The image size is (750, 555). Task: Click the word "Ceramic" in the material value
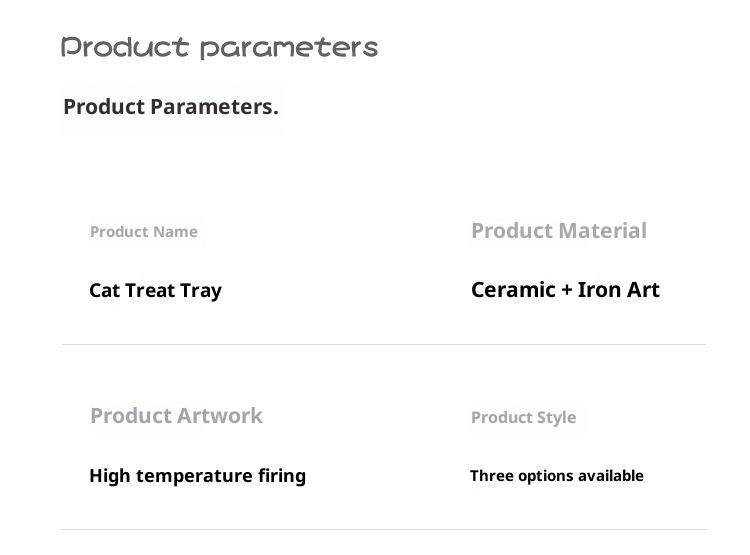click(x=513, y=290)
